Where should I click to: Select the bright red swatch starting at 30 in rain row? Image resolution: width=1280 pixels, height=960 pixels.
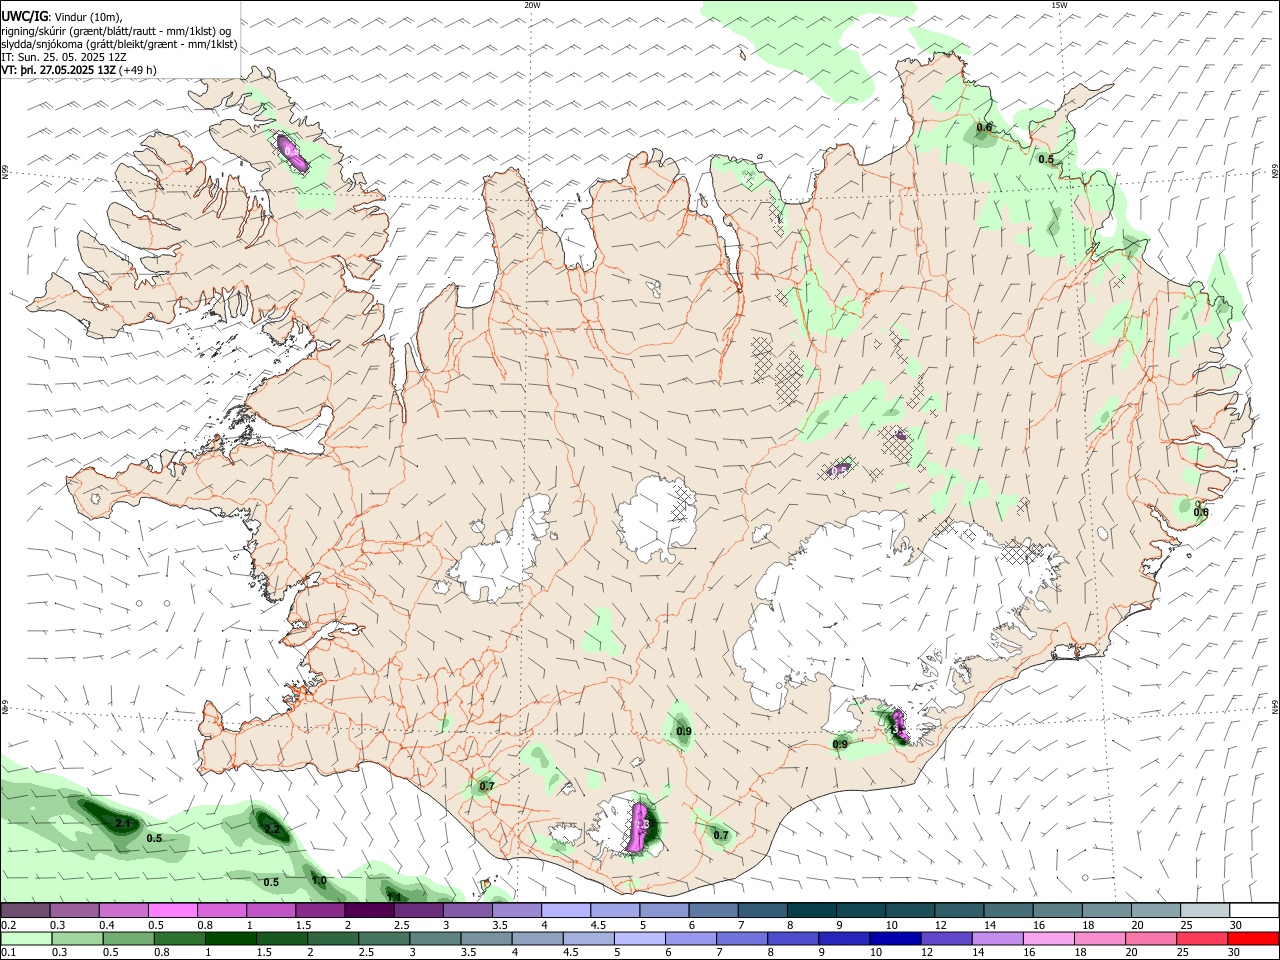click(x=1254, y=939)
